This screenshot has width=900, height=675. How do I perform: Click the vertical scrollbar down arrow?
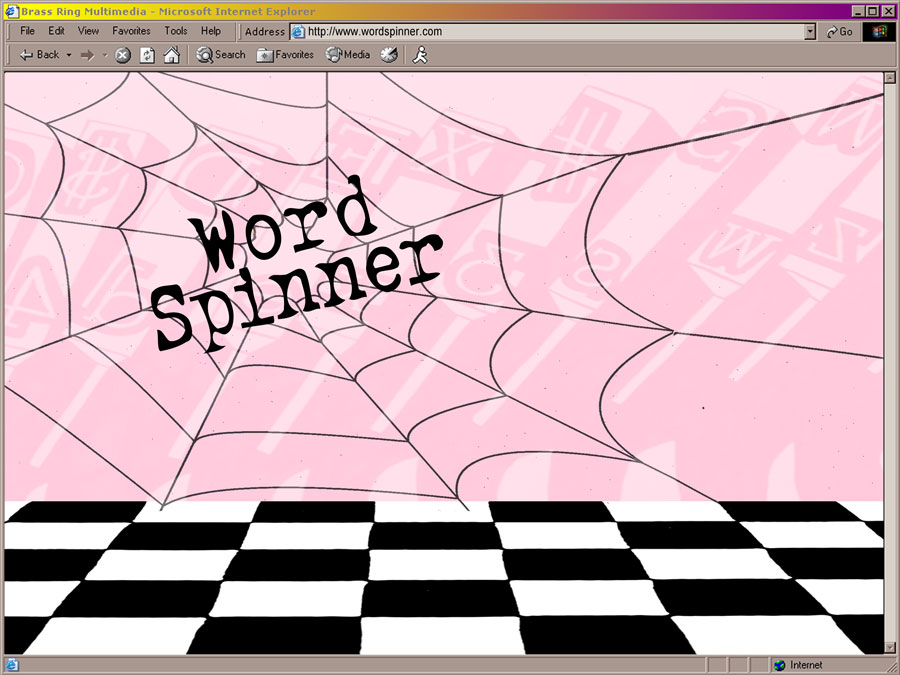(x=890, y=648)
